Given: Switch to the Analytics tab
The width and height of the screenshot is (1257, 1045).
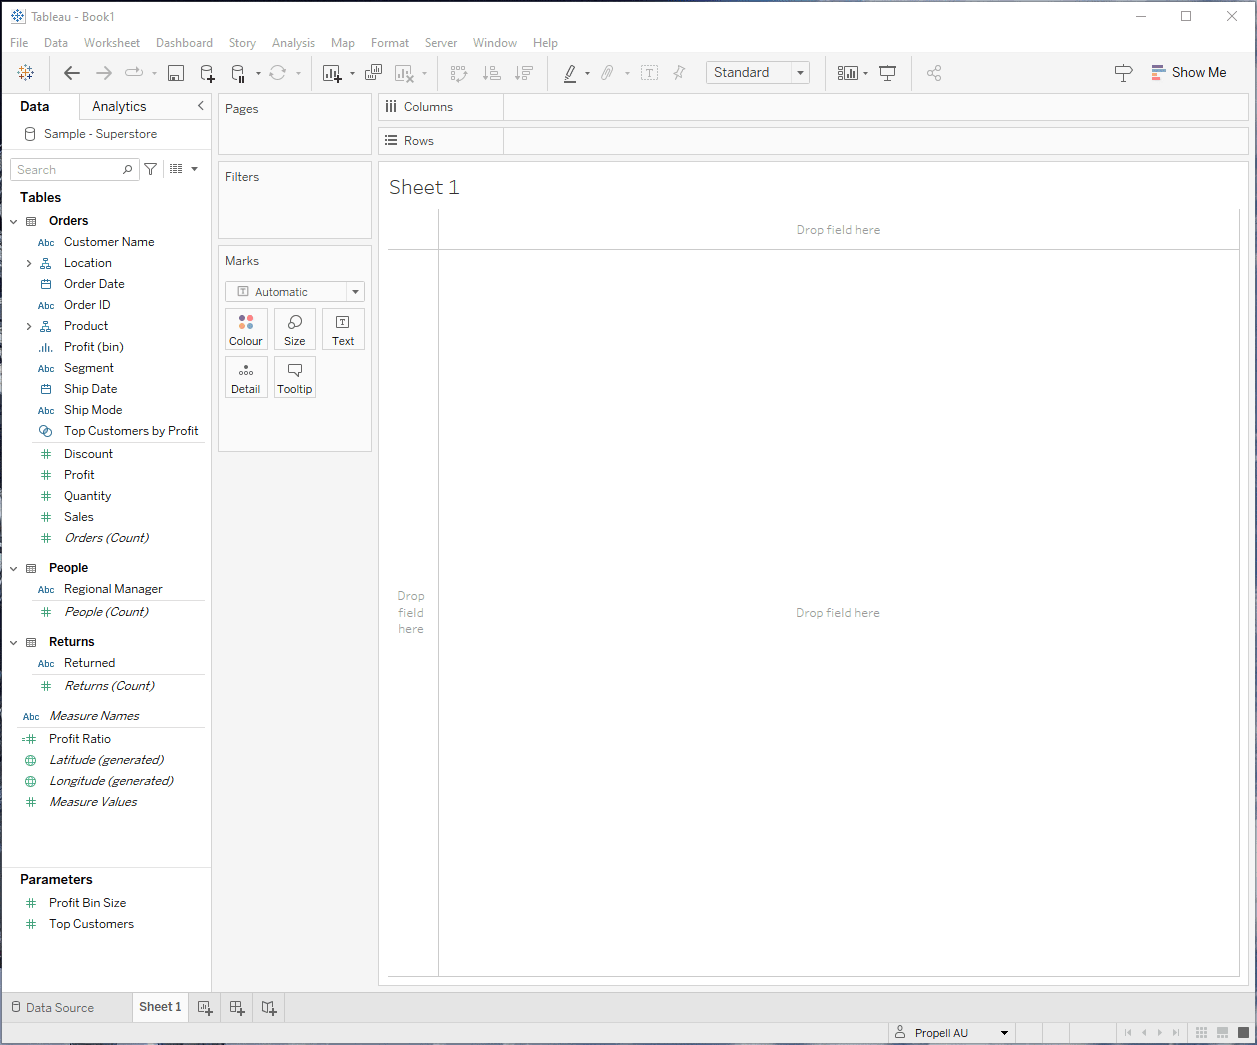Looking at the screenshot, I should 119,107.
